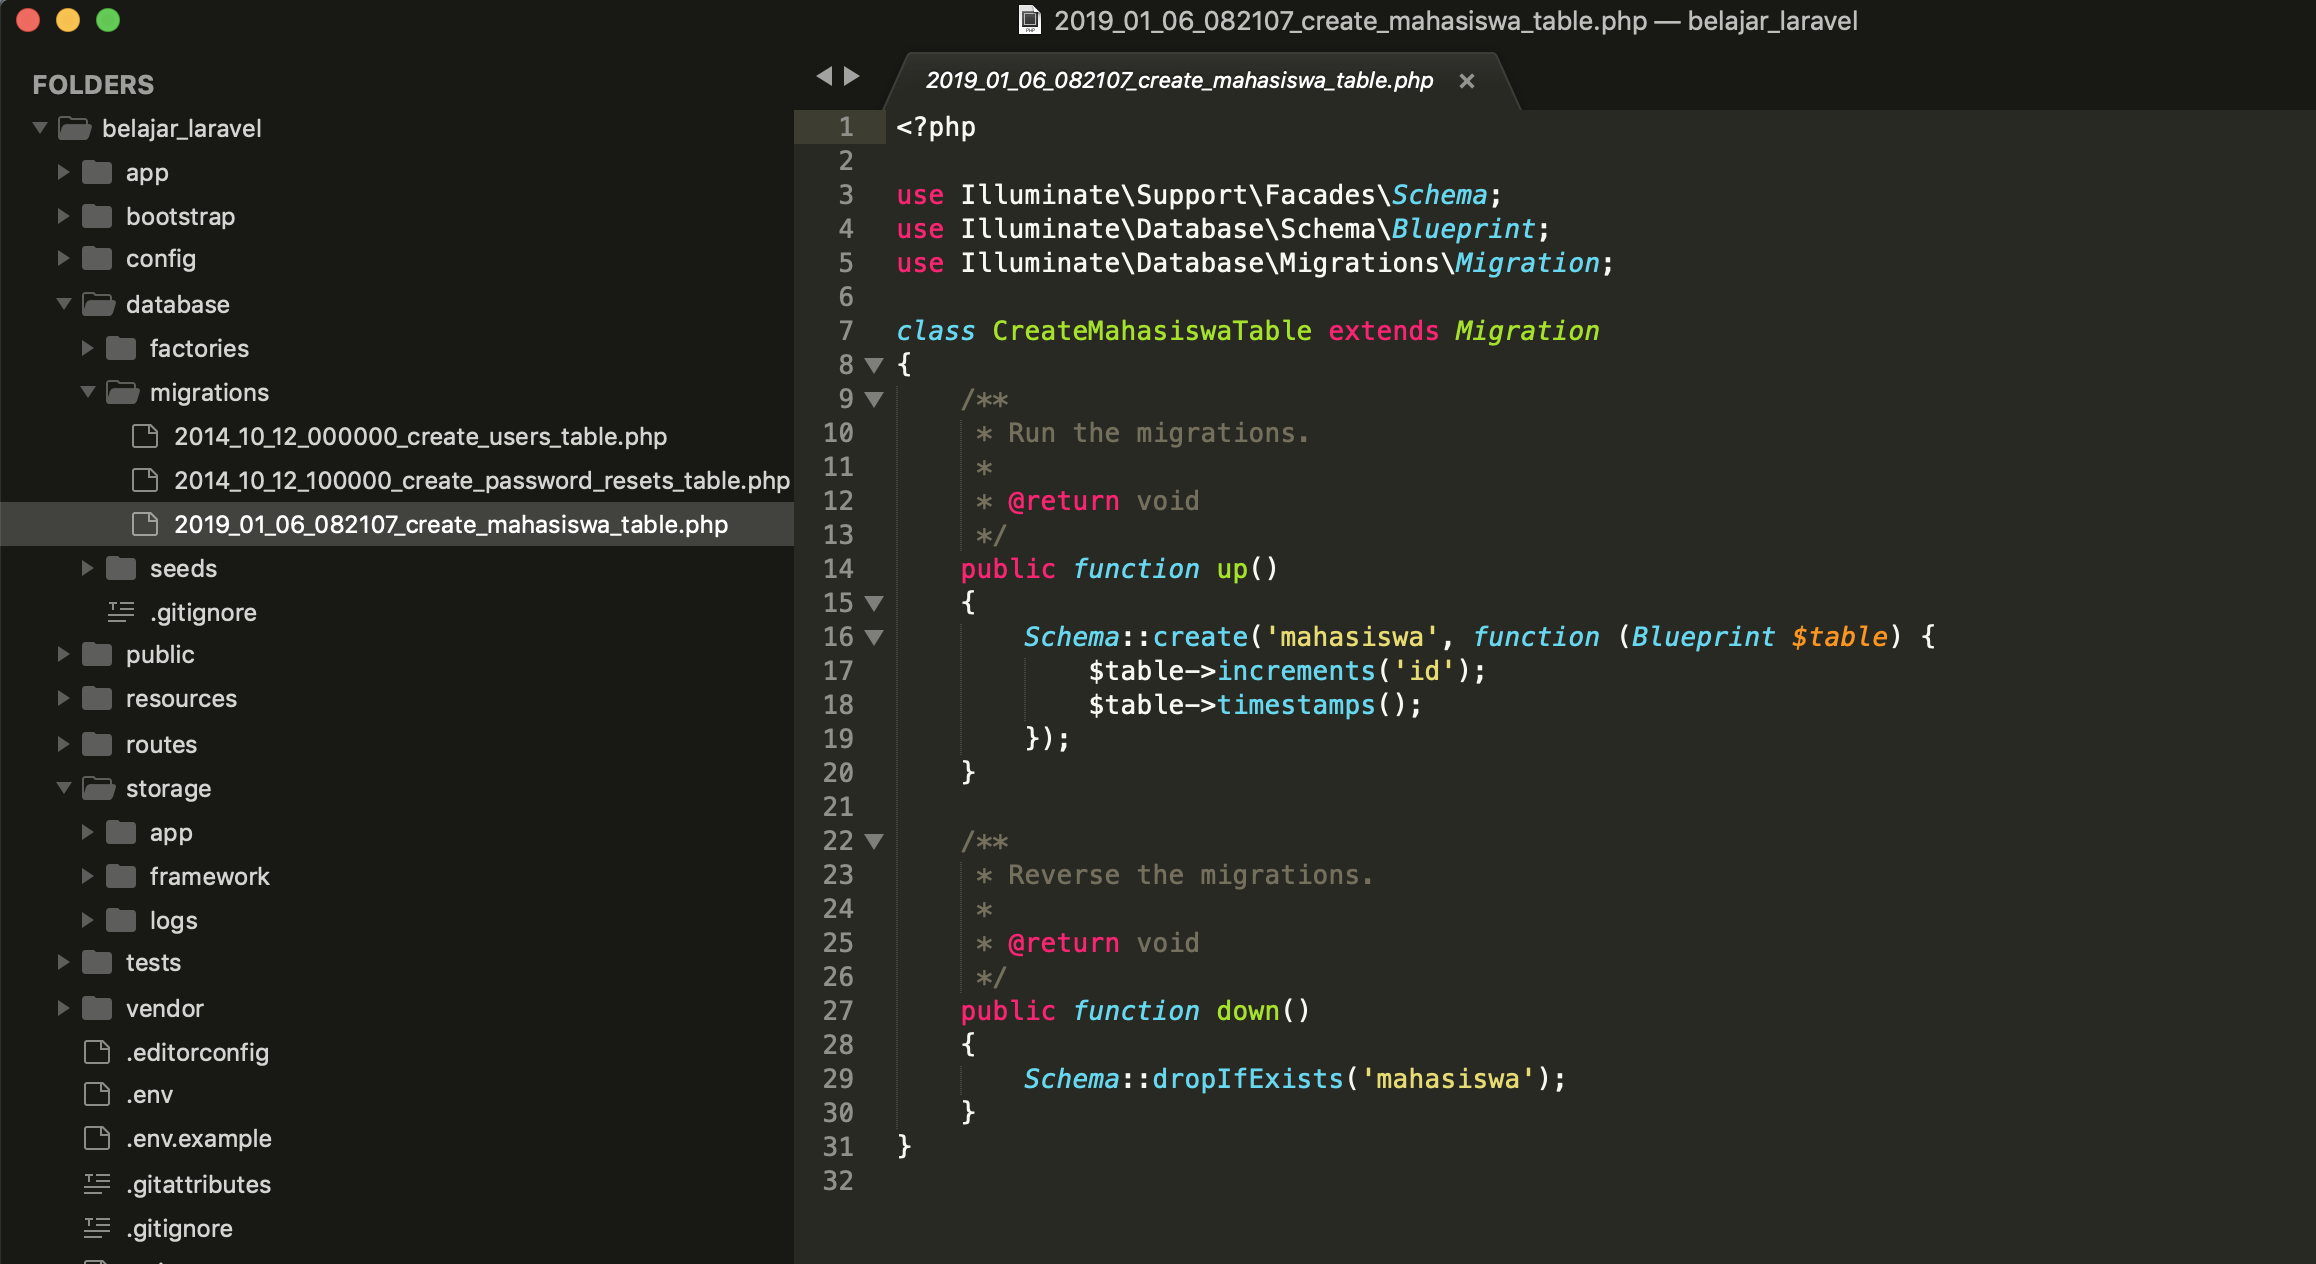Click the logs folder icon
This screenshot has width=2316, height=1264.
click(x=121, y=920)
